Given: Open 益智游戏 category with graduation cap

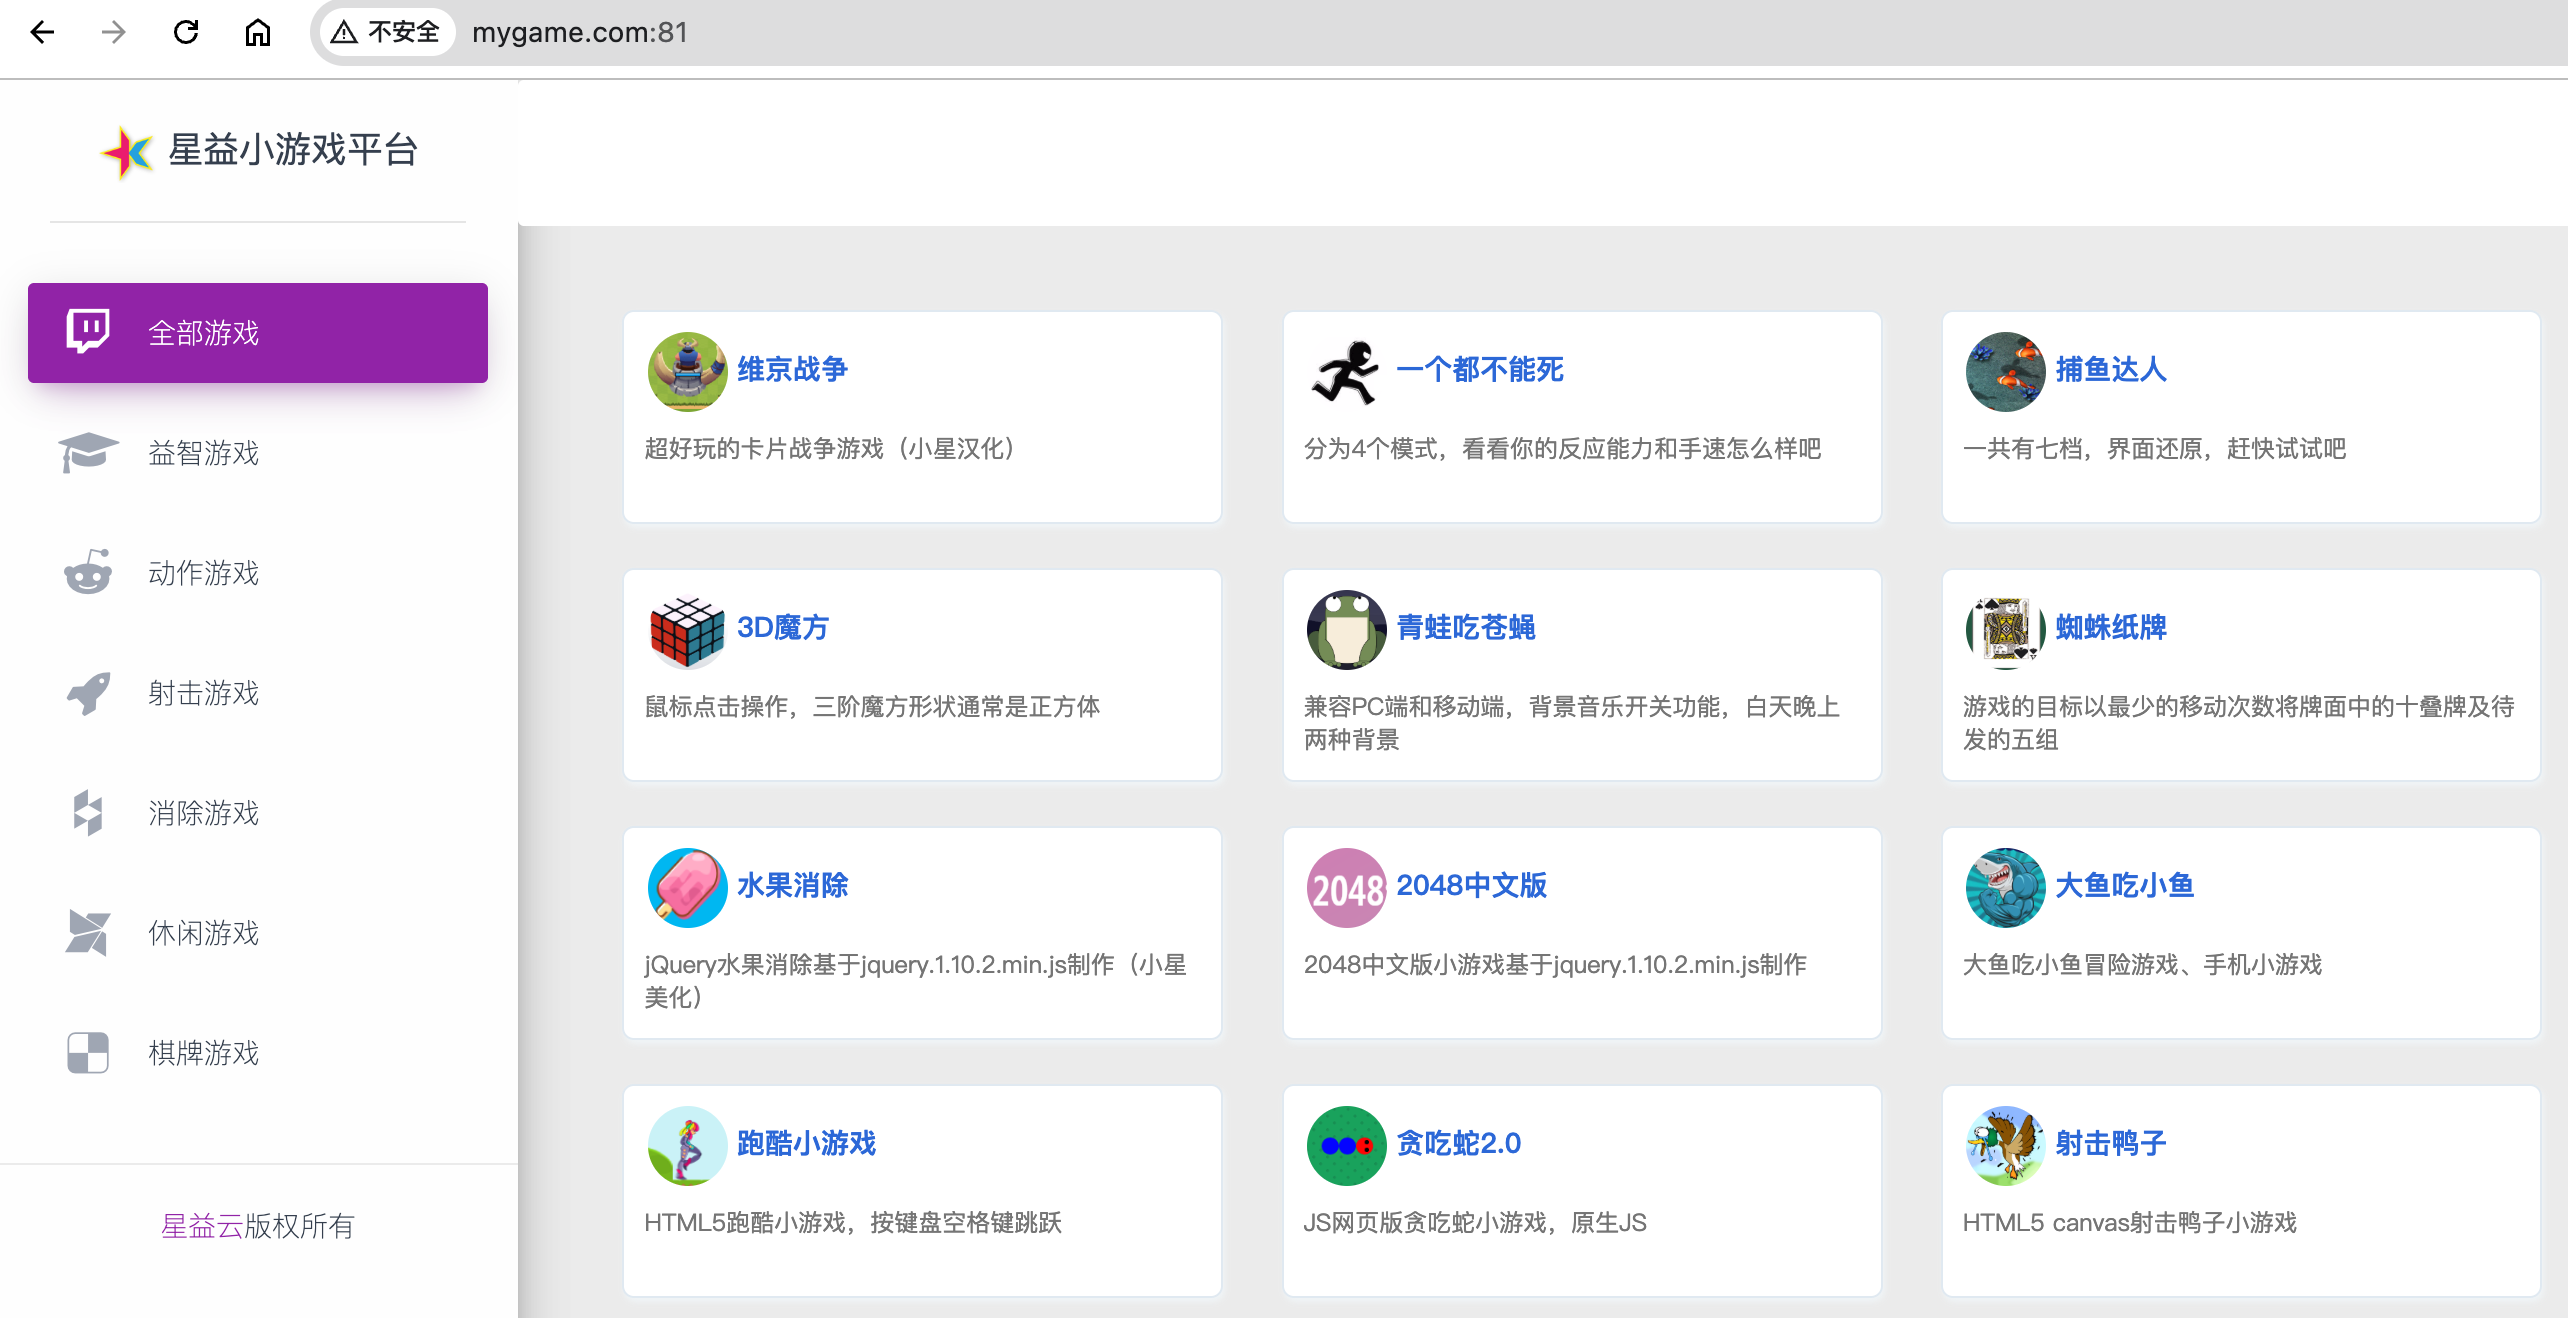Looking at the screenshot, I should click(203, 453).
